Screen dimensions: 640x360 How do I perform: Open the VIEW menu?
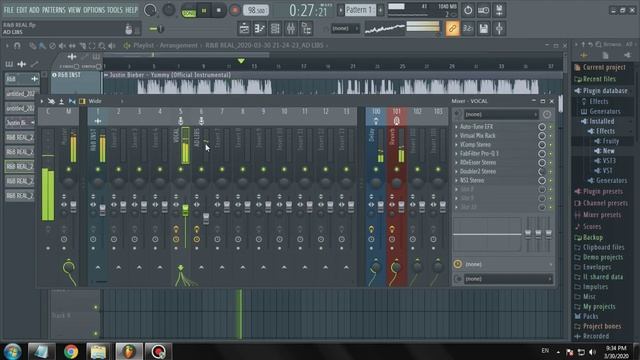(74, 10)
